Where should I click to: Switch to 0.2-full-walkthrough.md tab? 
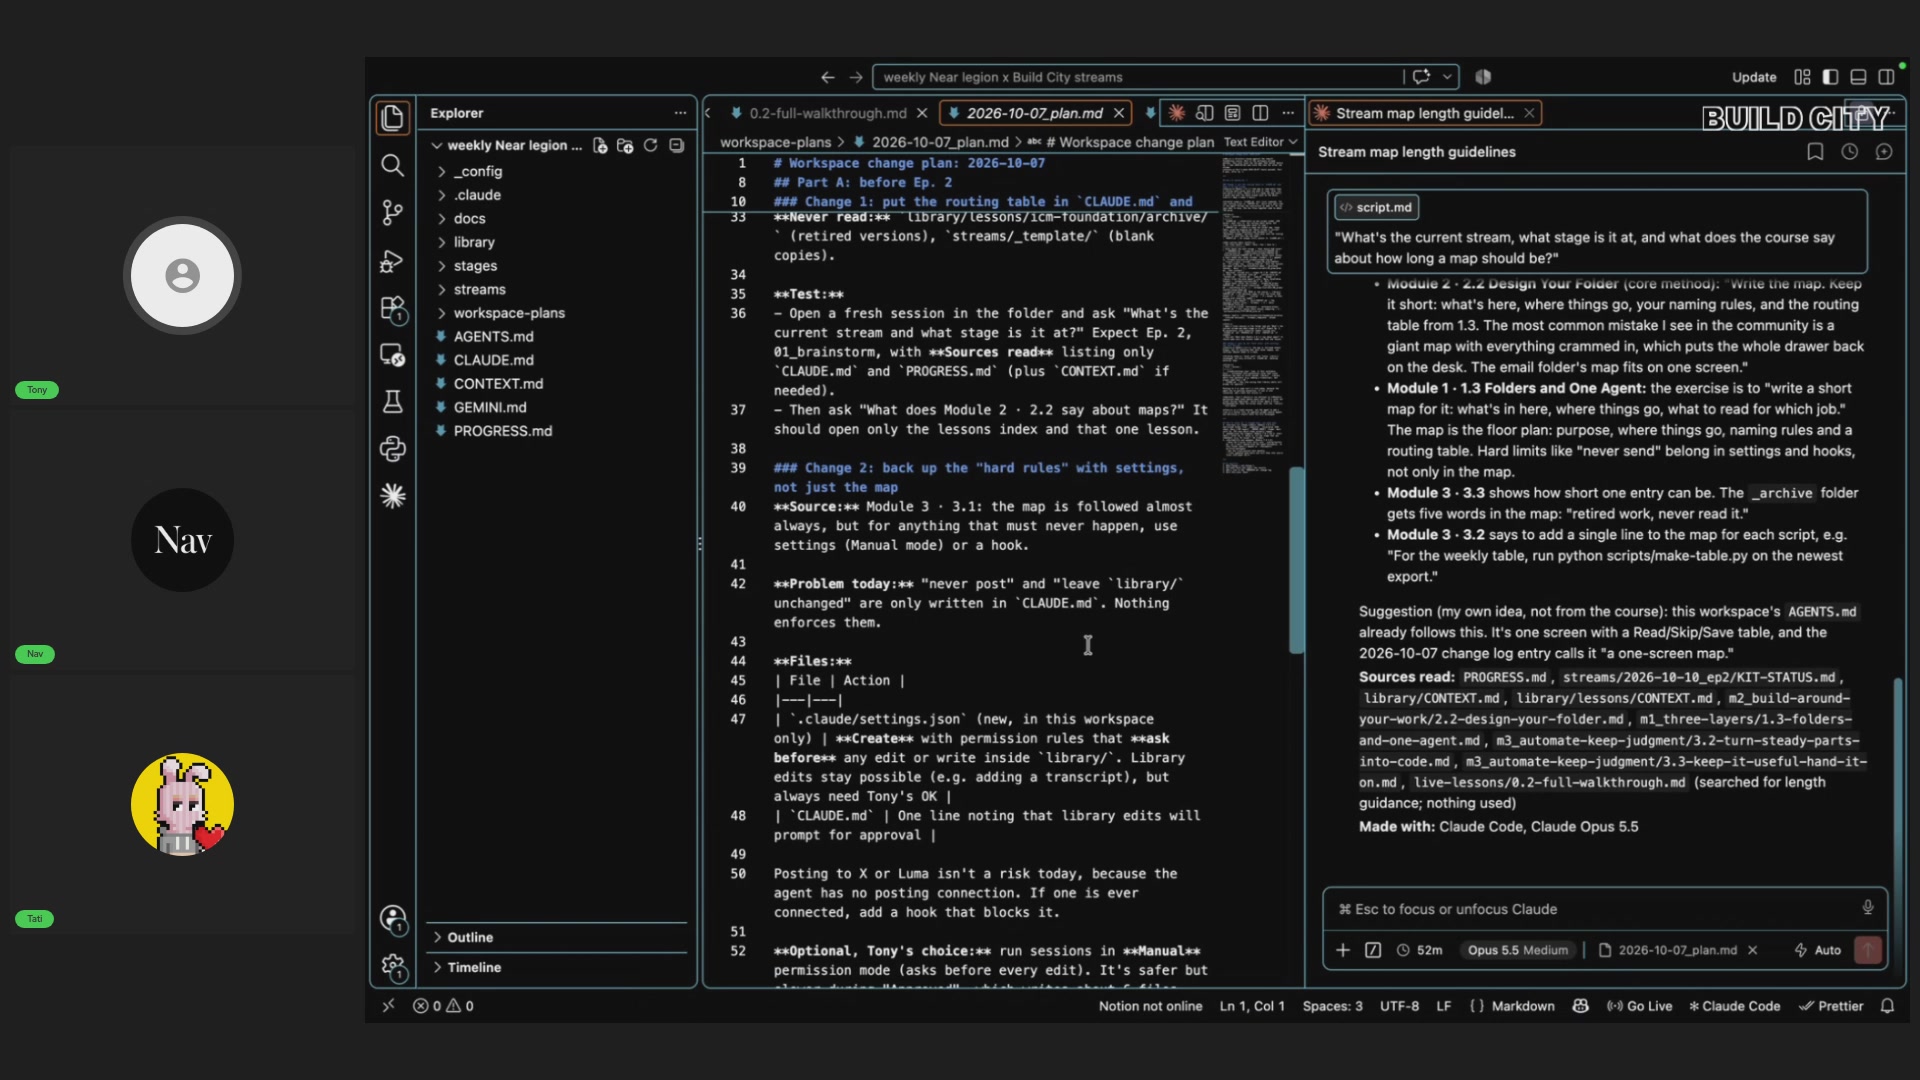pyautogui.click(x=828, y=113)
